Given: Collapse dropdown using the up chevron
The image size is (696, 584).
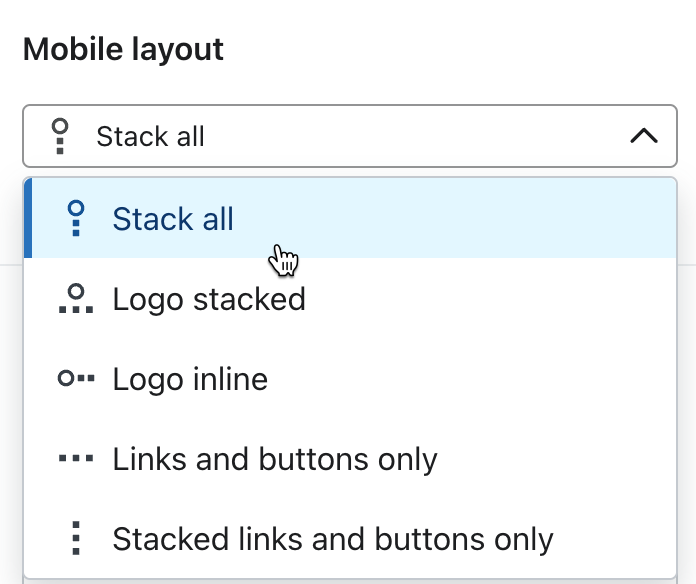Looking at the screenshot, I should coord(643,136).
